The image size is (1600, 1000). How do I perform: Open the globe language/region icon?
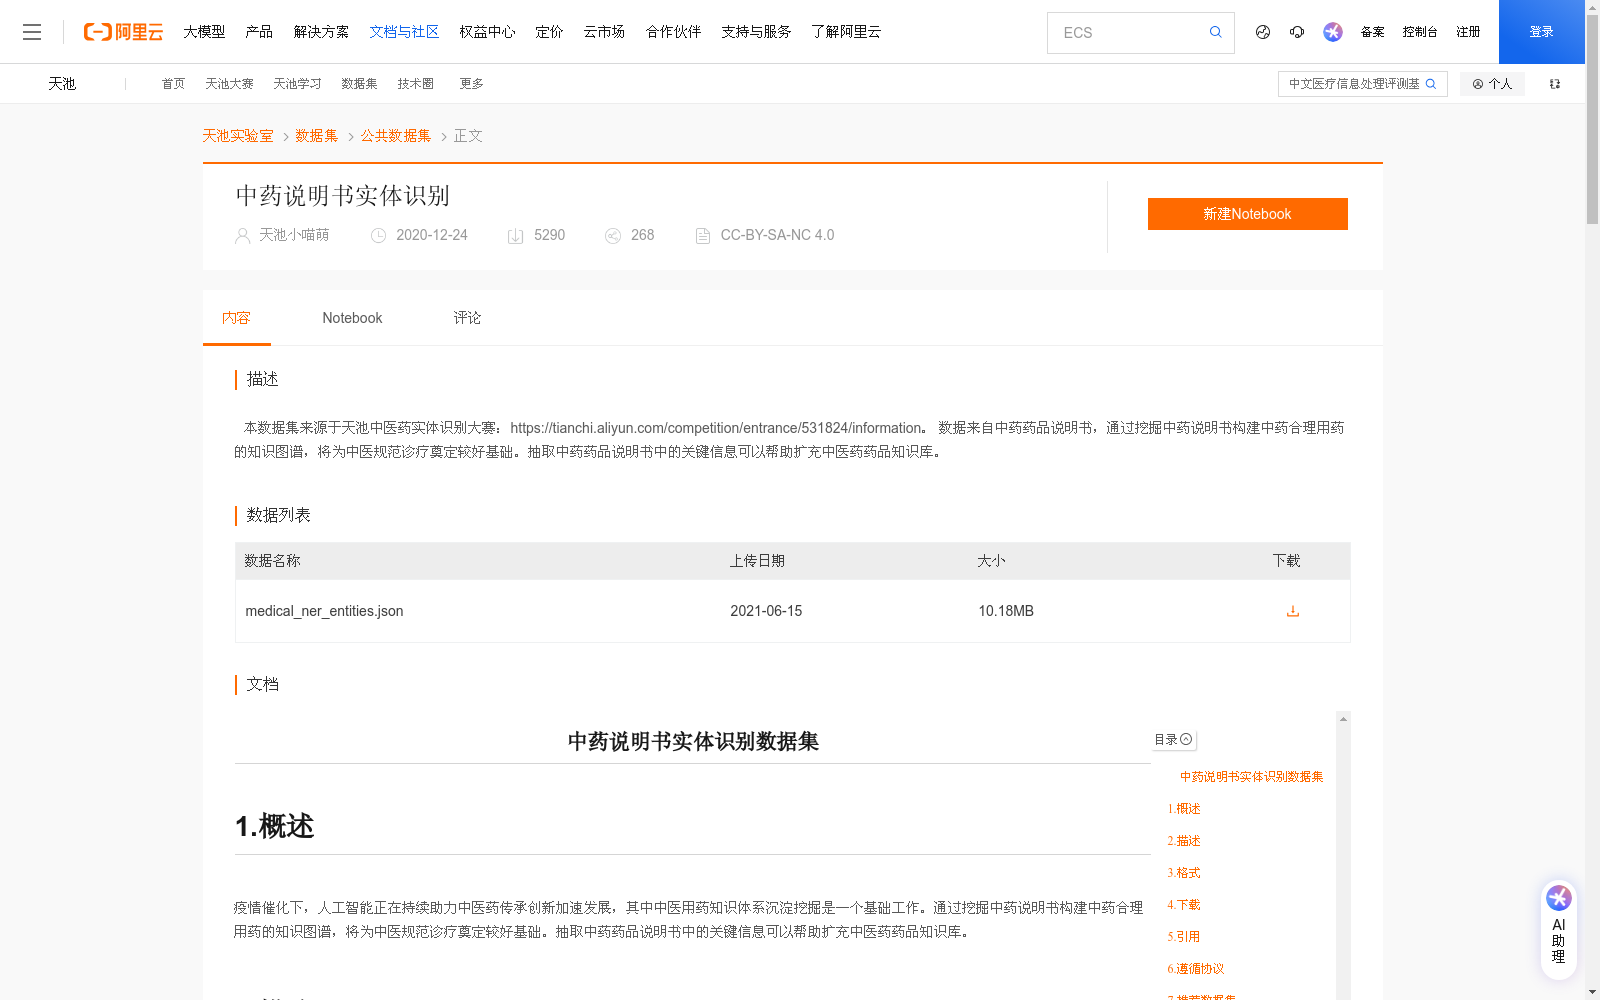1263,32
